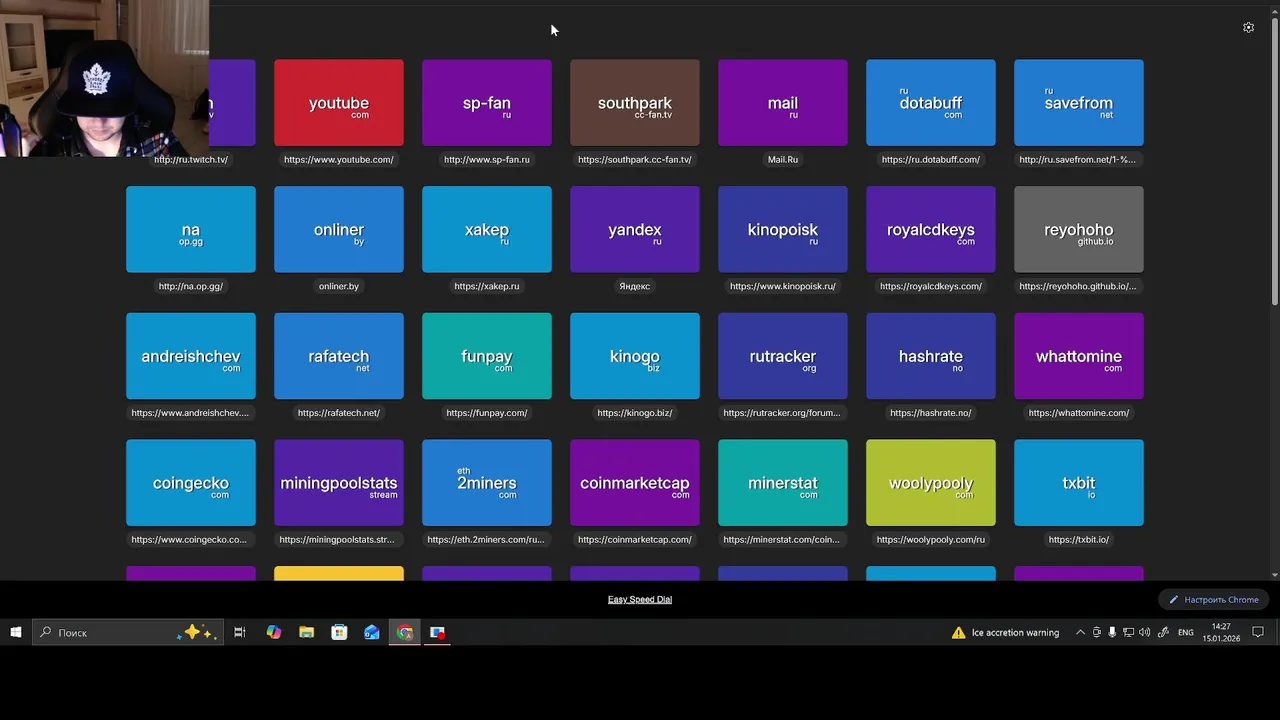The height and width of the screenshot is (720, 1280).
Task: Open the royalcdkeys tile
Action: pyautogui.click(x=931, y=229)
